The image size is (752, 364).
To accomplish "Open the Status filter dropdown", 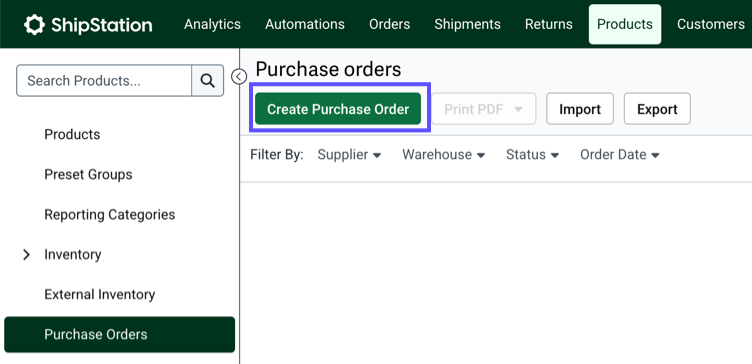I will click(532, 154).
